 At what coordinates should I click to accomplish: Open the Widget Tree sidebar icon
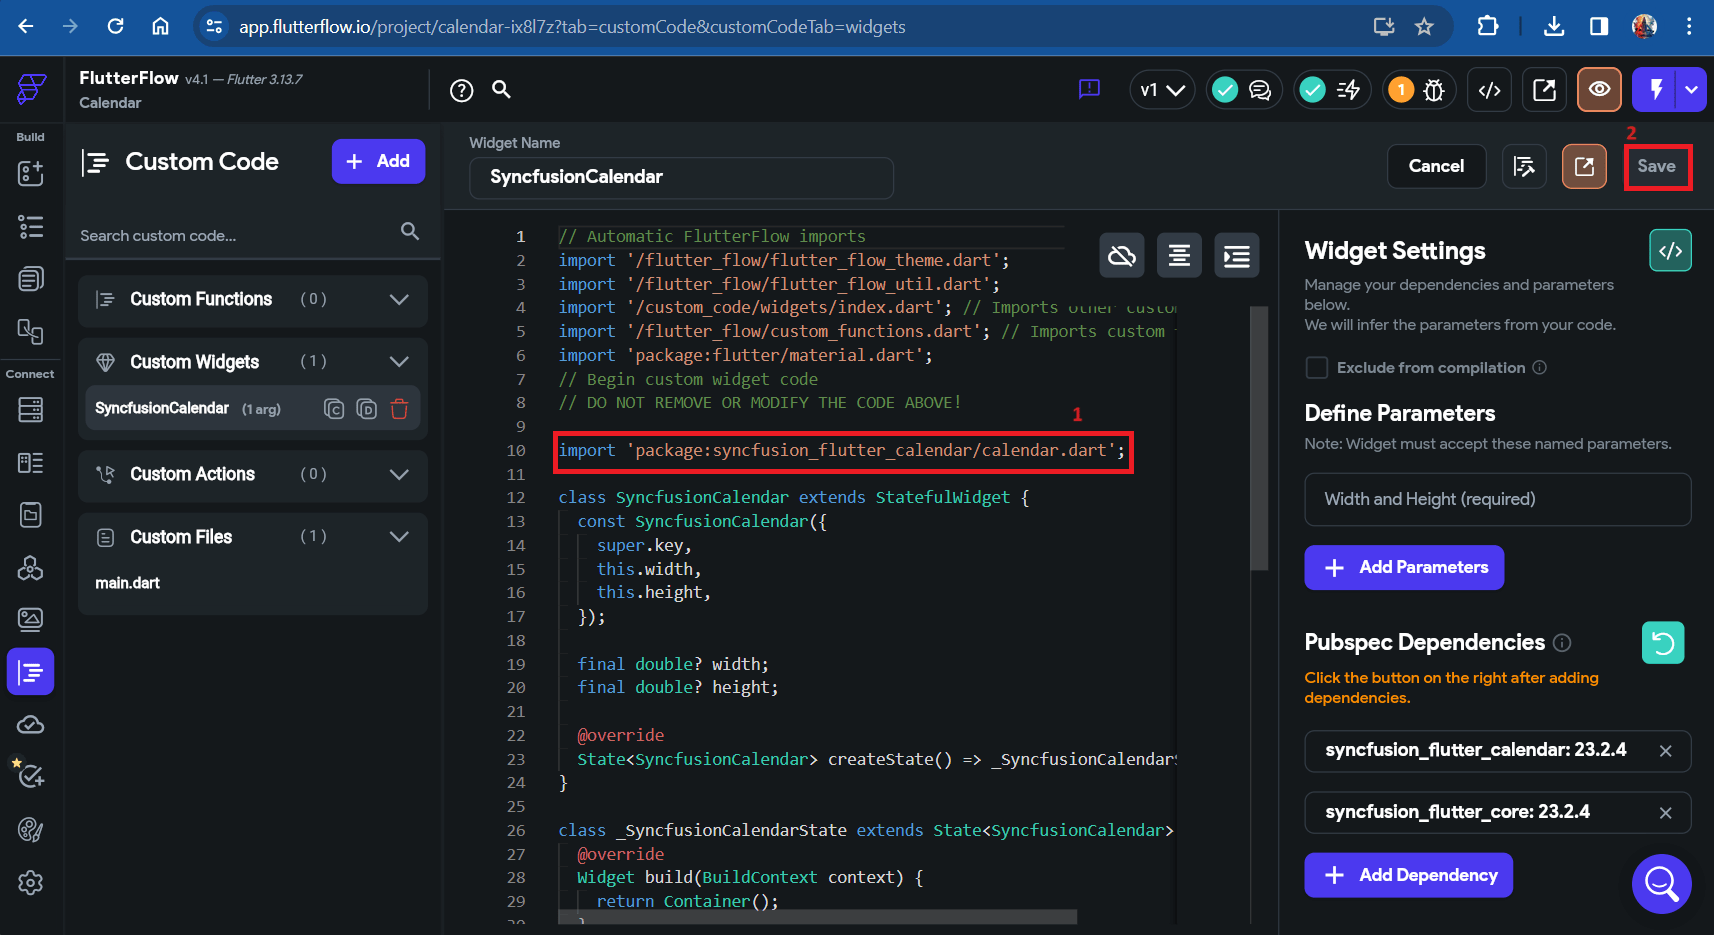click(x=31, y=226)
